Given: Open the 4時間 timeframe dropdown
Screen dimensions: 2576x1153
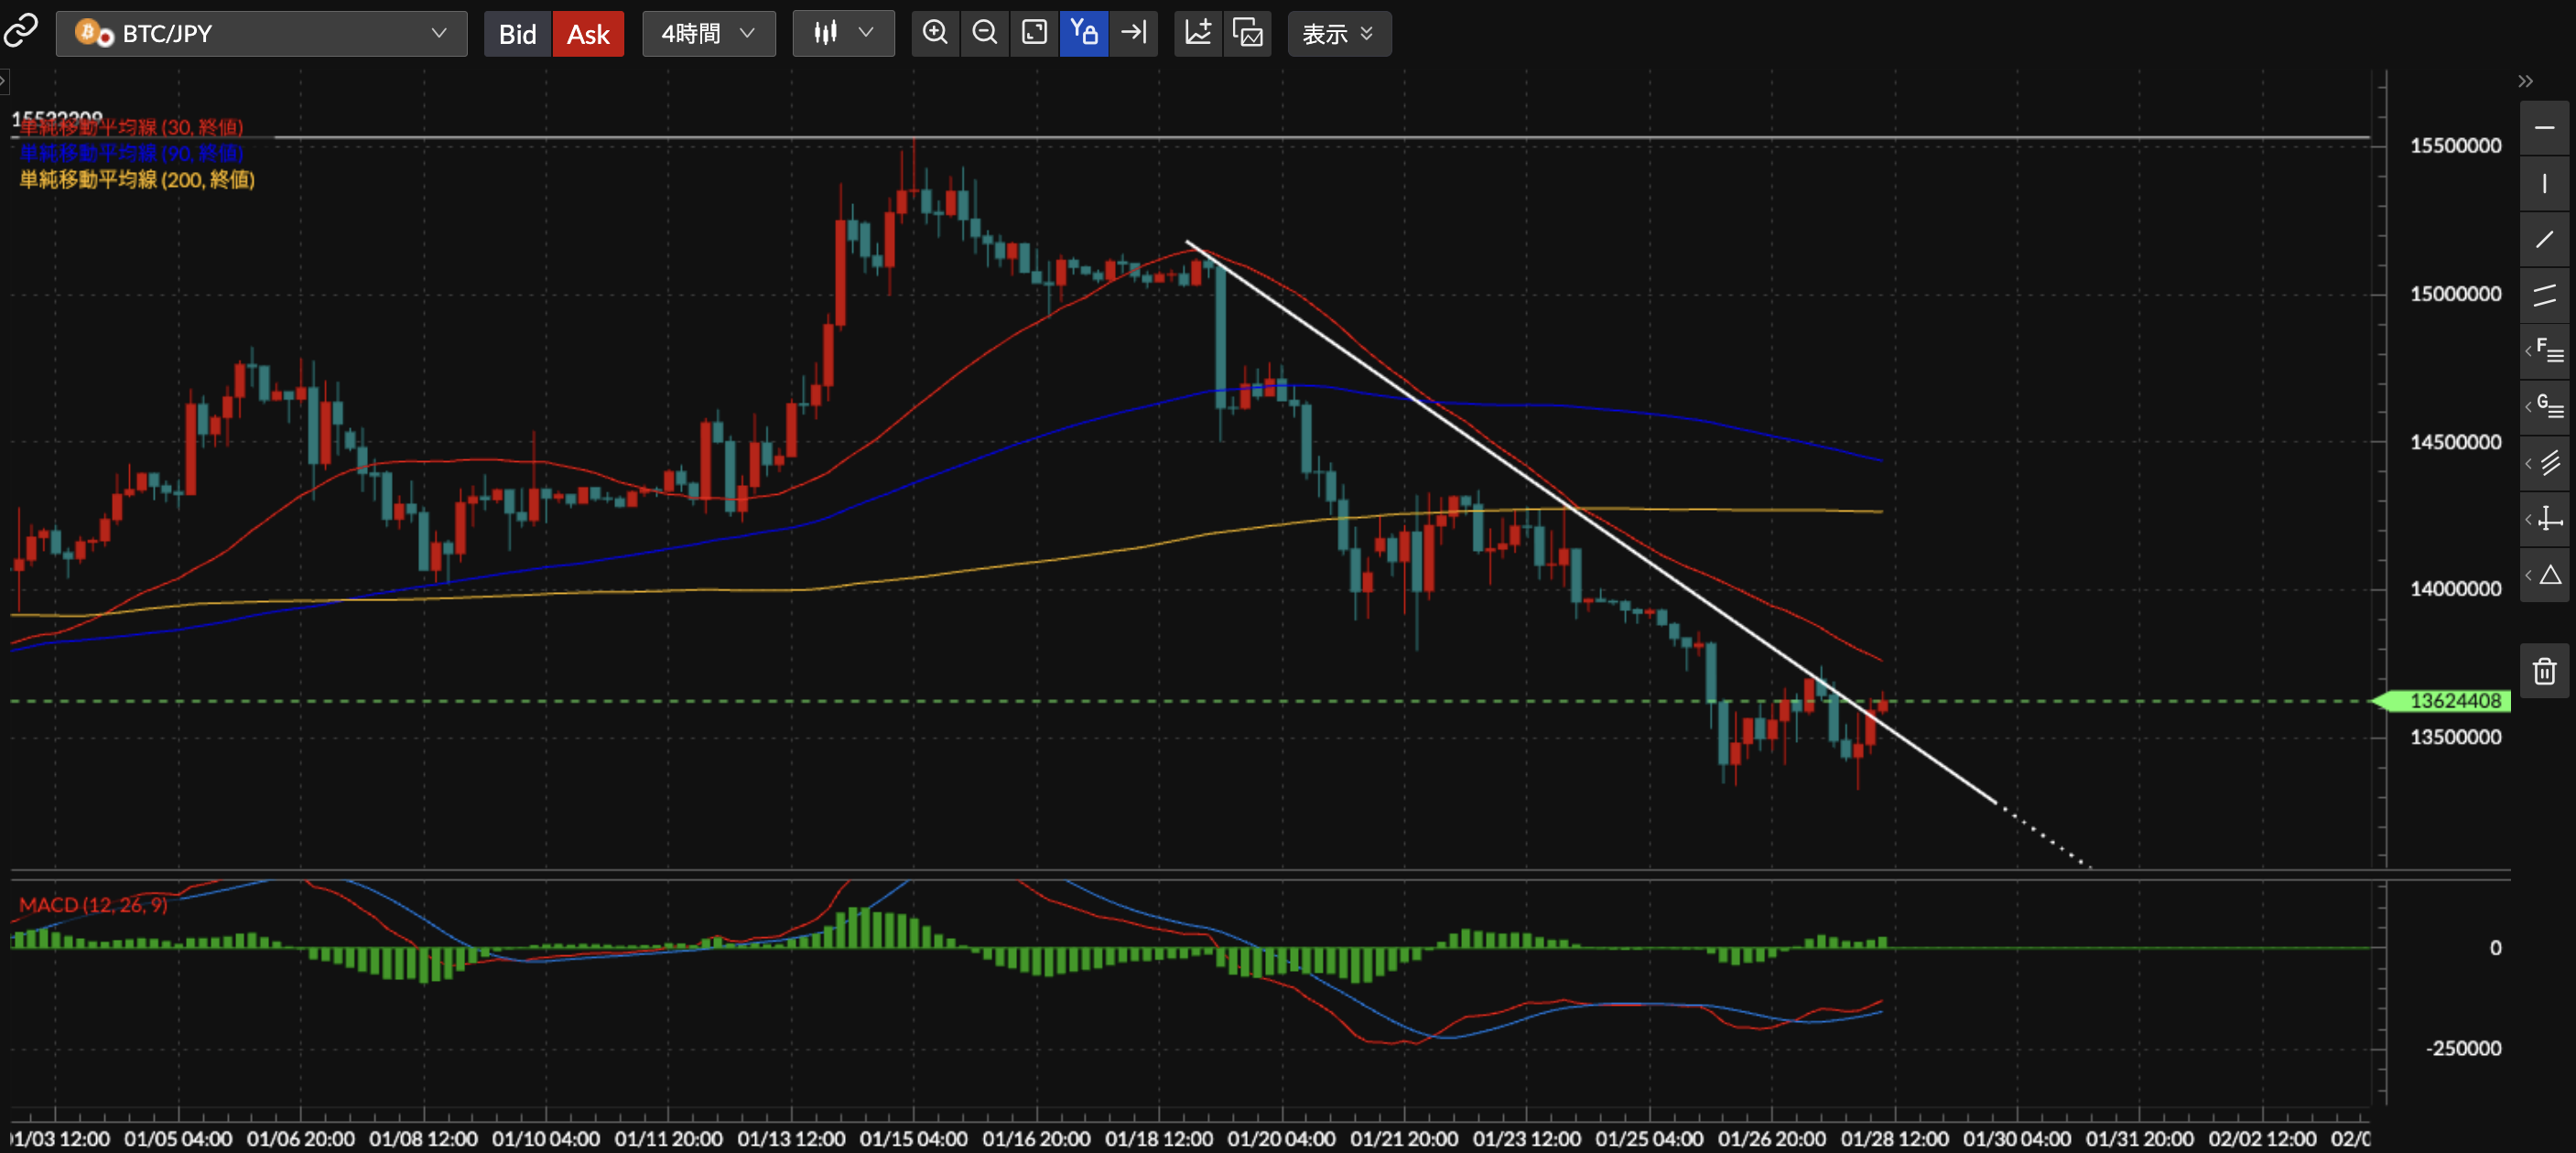Looking at the screenshot, I should [x=708, y=34].
